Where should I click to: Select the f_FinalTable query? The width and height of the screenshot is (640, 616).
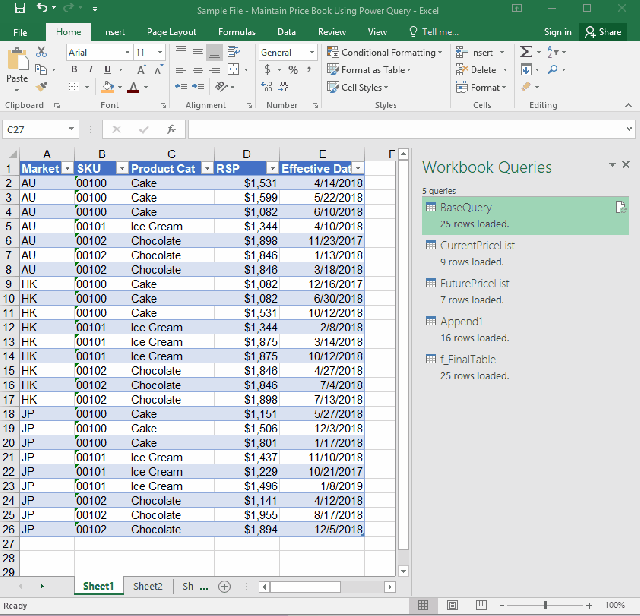pos(525,367)
